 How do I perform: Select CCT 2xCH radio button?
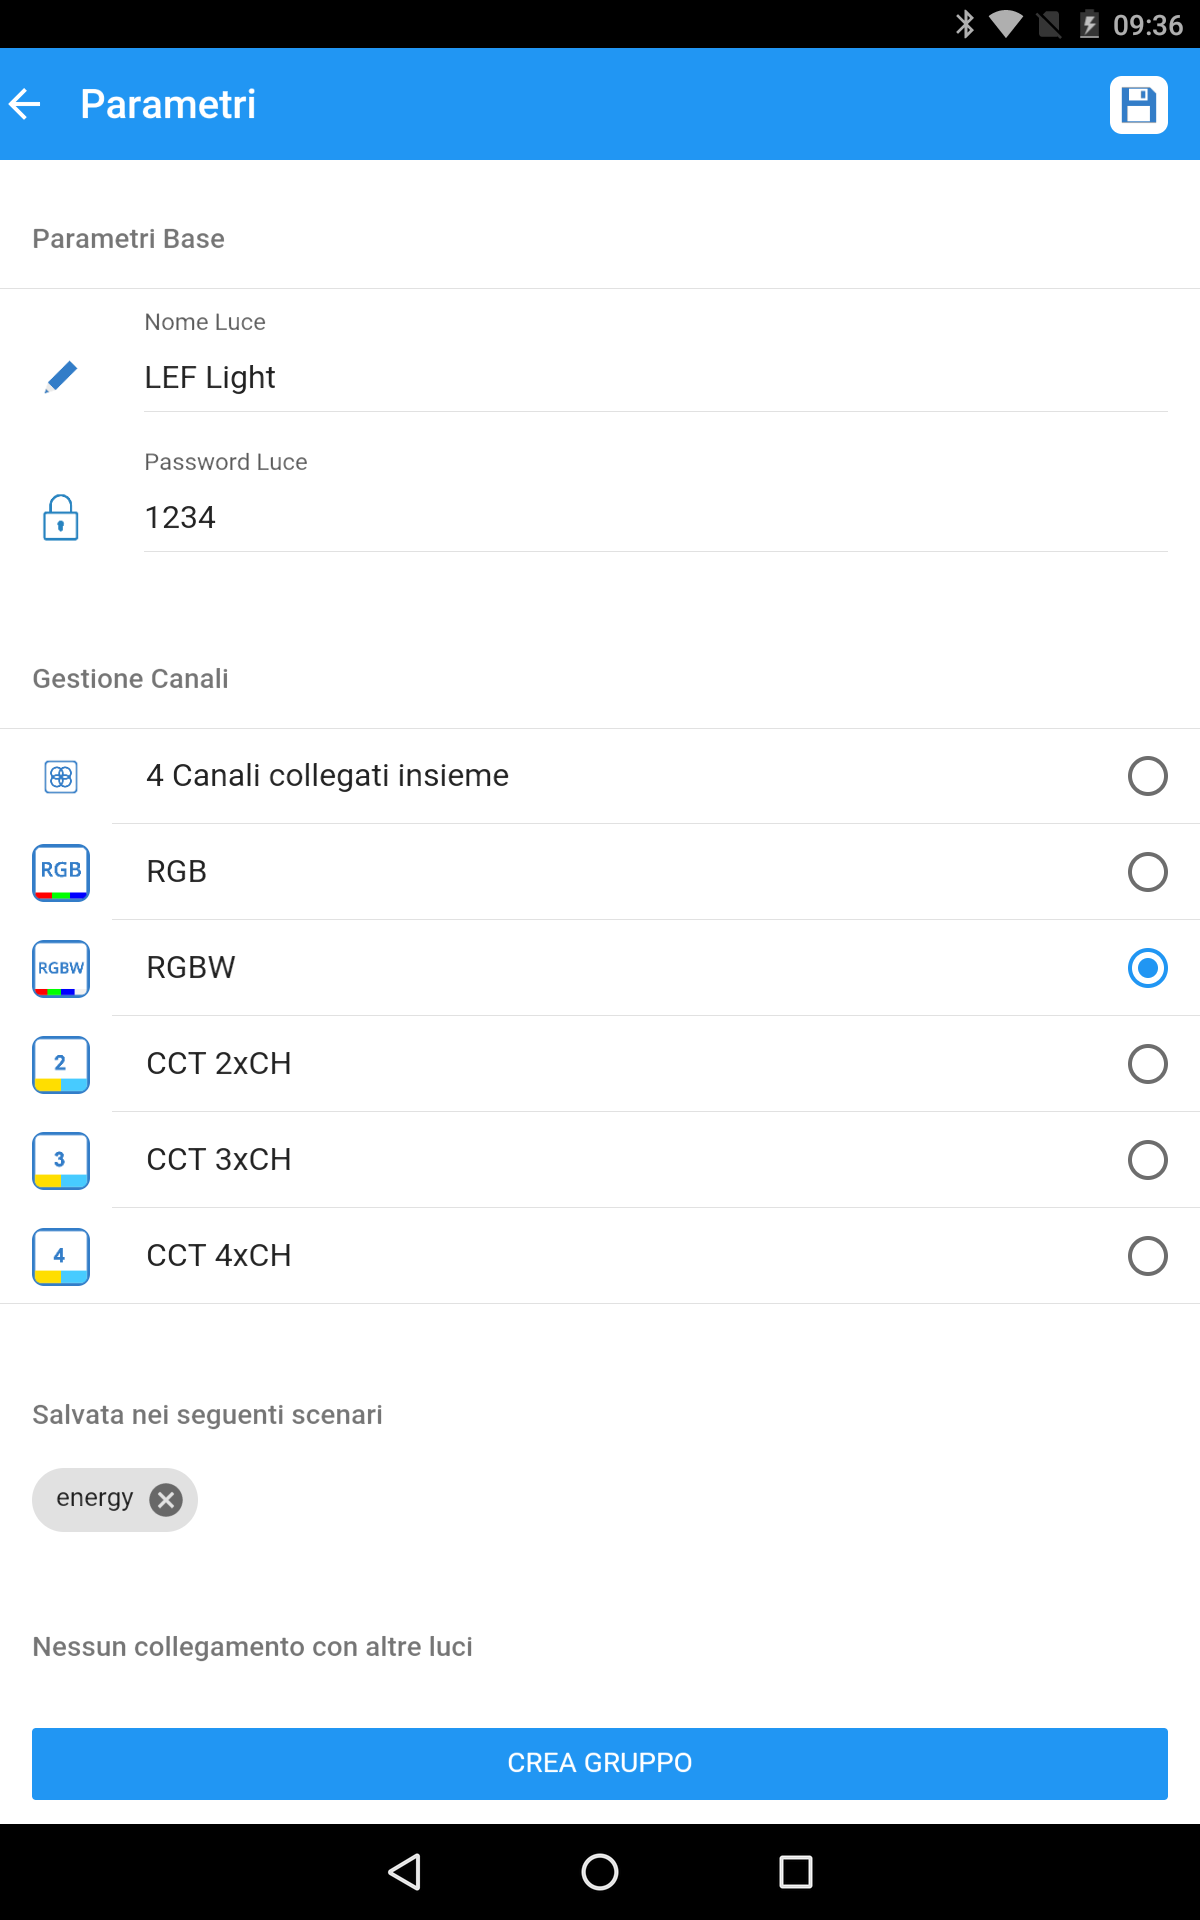pyautogui.click(x=1147, y=1064)
